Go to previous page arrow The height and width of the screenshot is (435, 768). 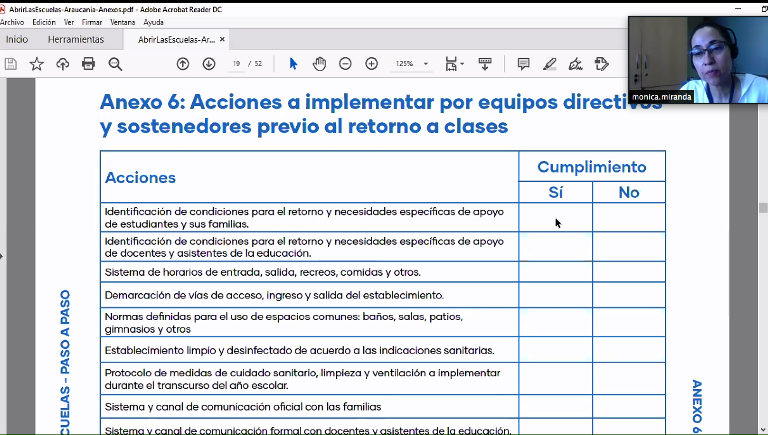(183, 64)
